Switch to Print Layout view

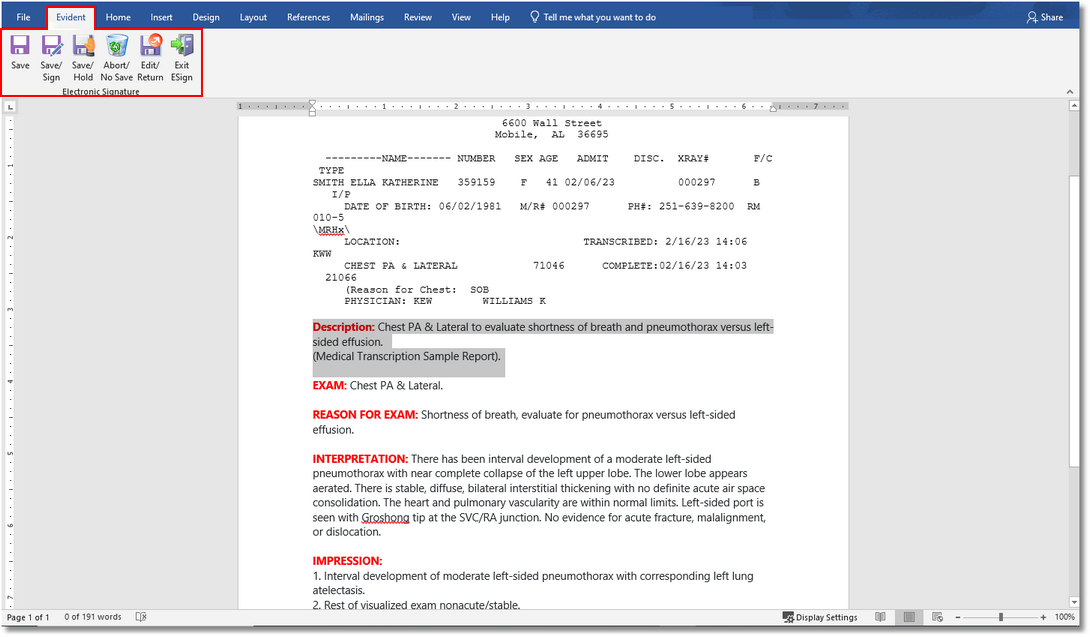tap(909, 617)
